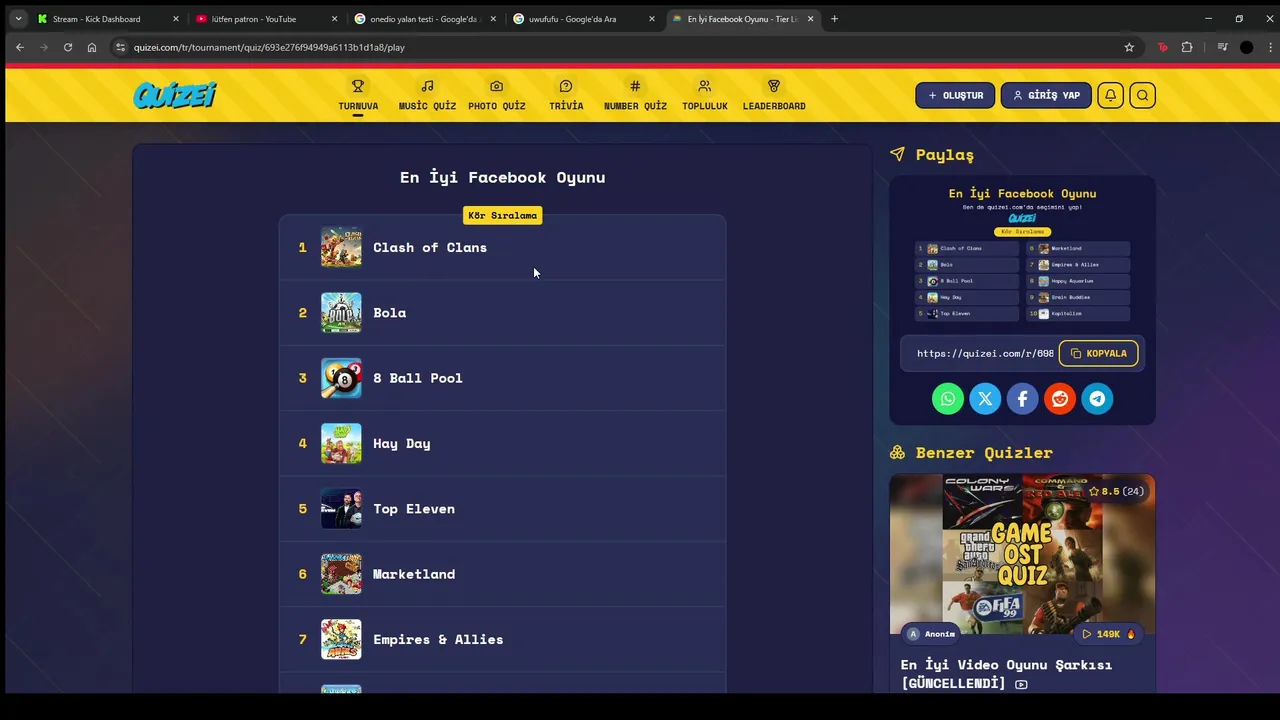Open the browser profile avatar
Image resolution: width=1280 pixels, height=720 pixels.
coord(1246,47)
